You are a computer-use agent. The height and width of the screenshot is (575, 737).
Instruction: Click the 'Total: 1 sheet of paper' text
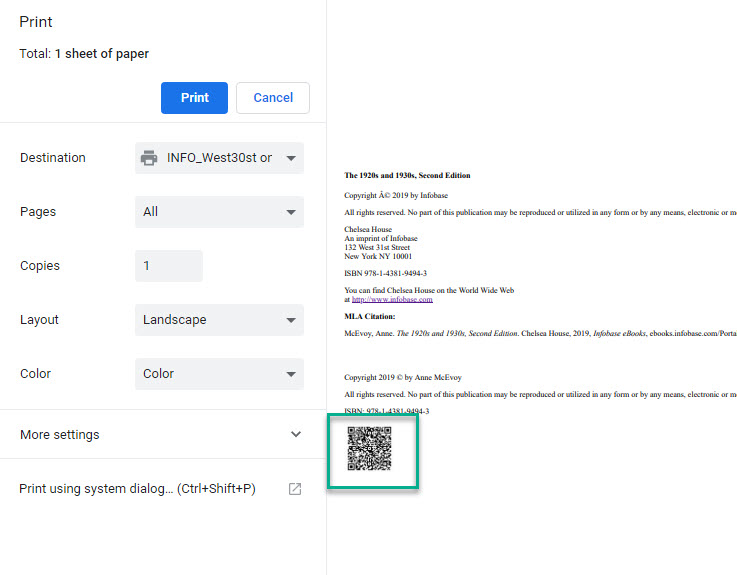point(84,54)
